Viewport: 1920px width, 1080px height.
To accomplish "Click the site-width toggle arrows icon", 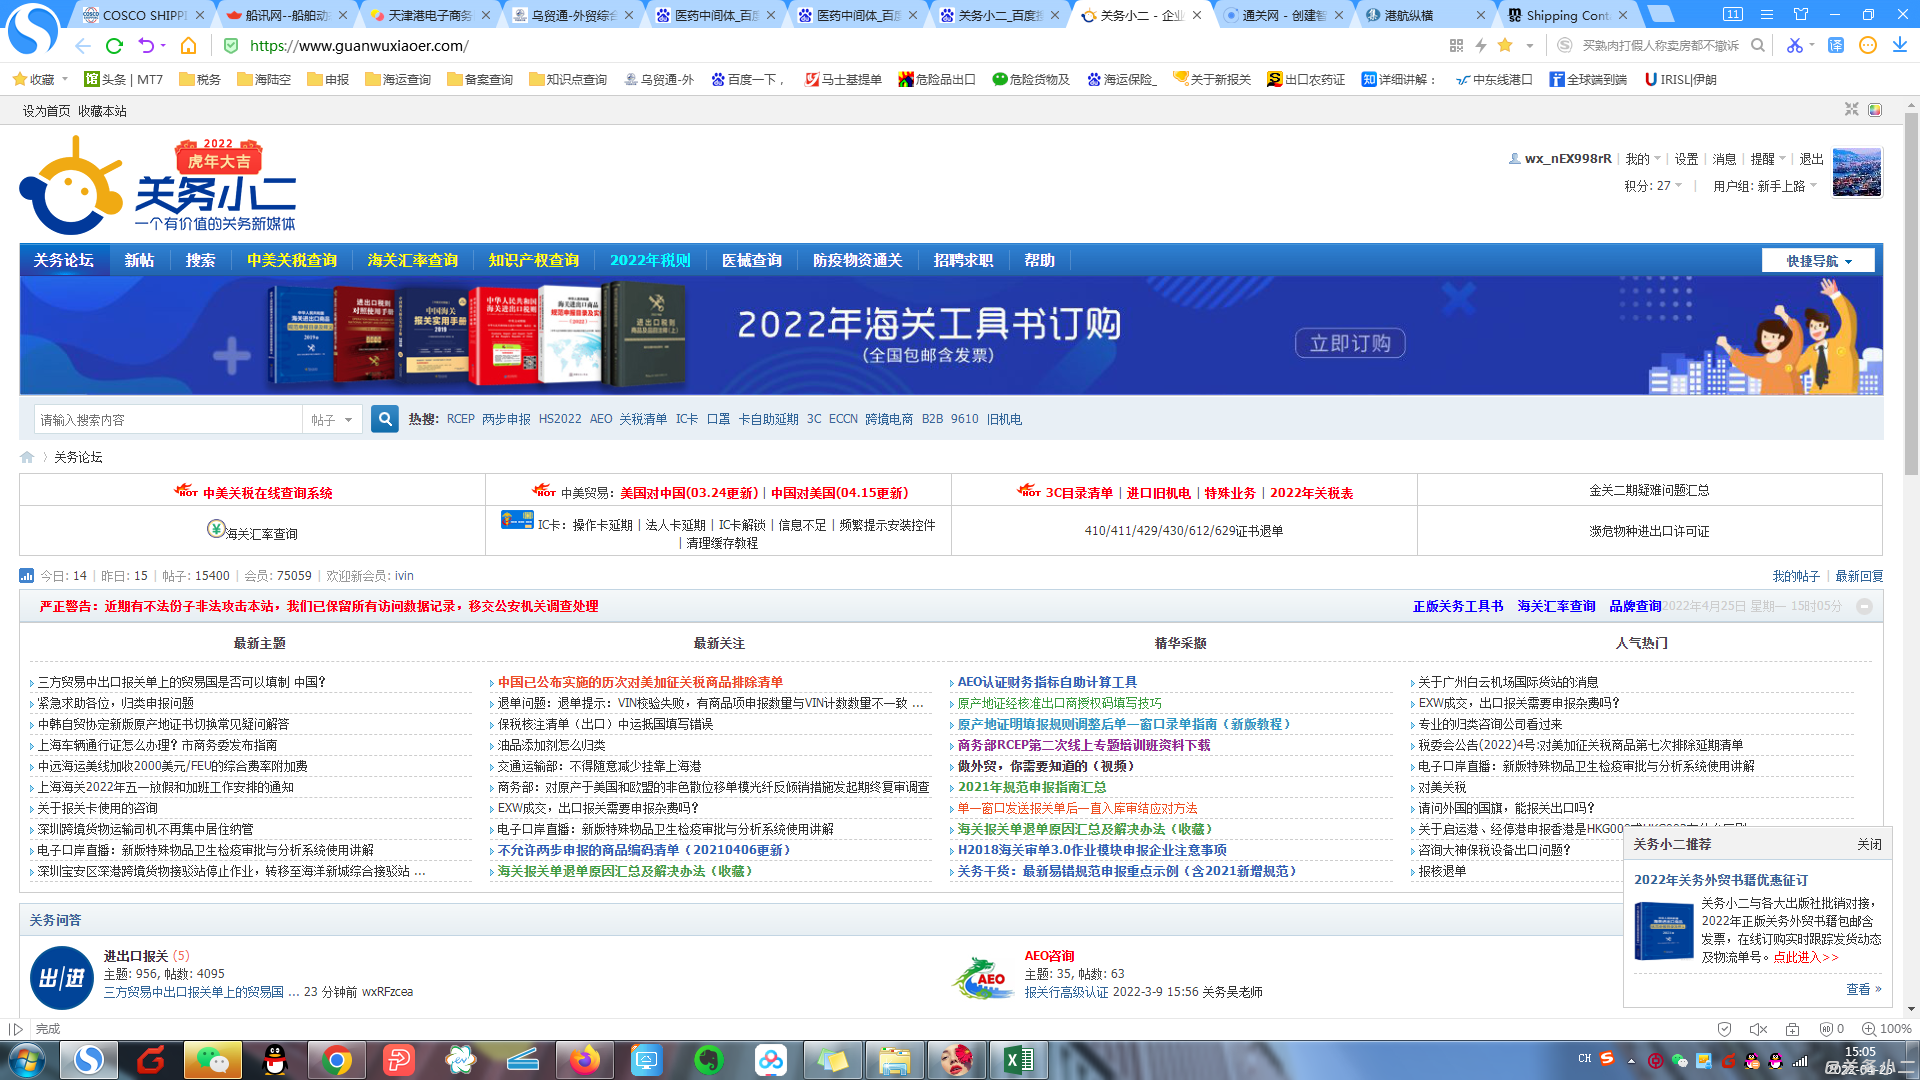I will [x=1851, y=109].
